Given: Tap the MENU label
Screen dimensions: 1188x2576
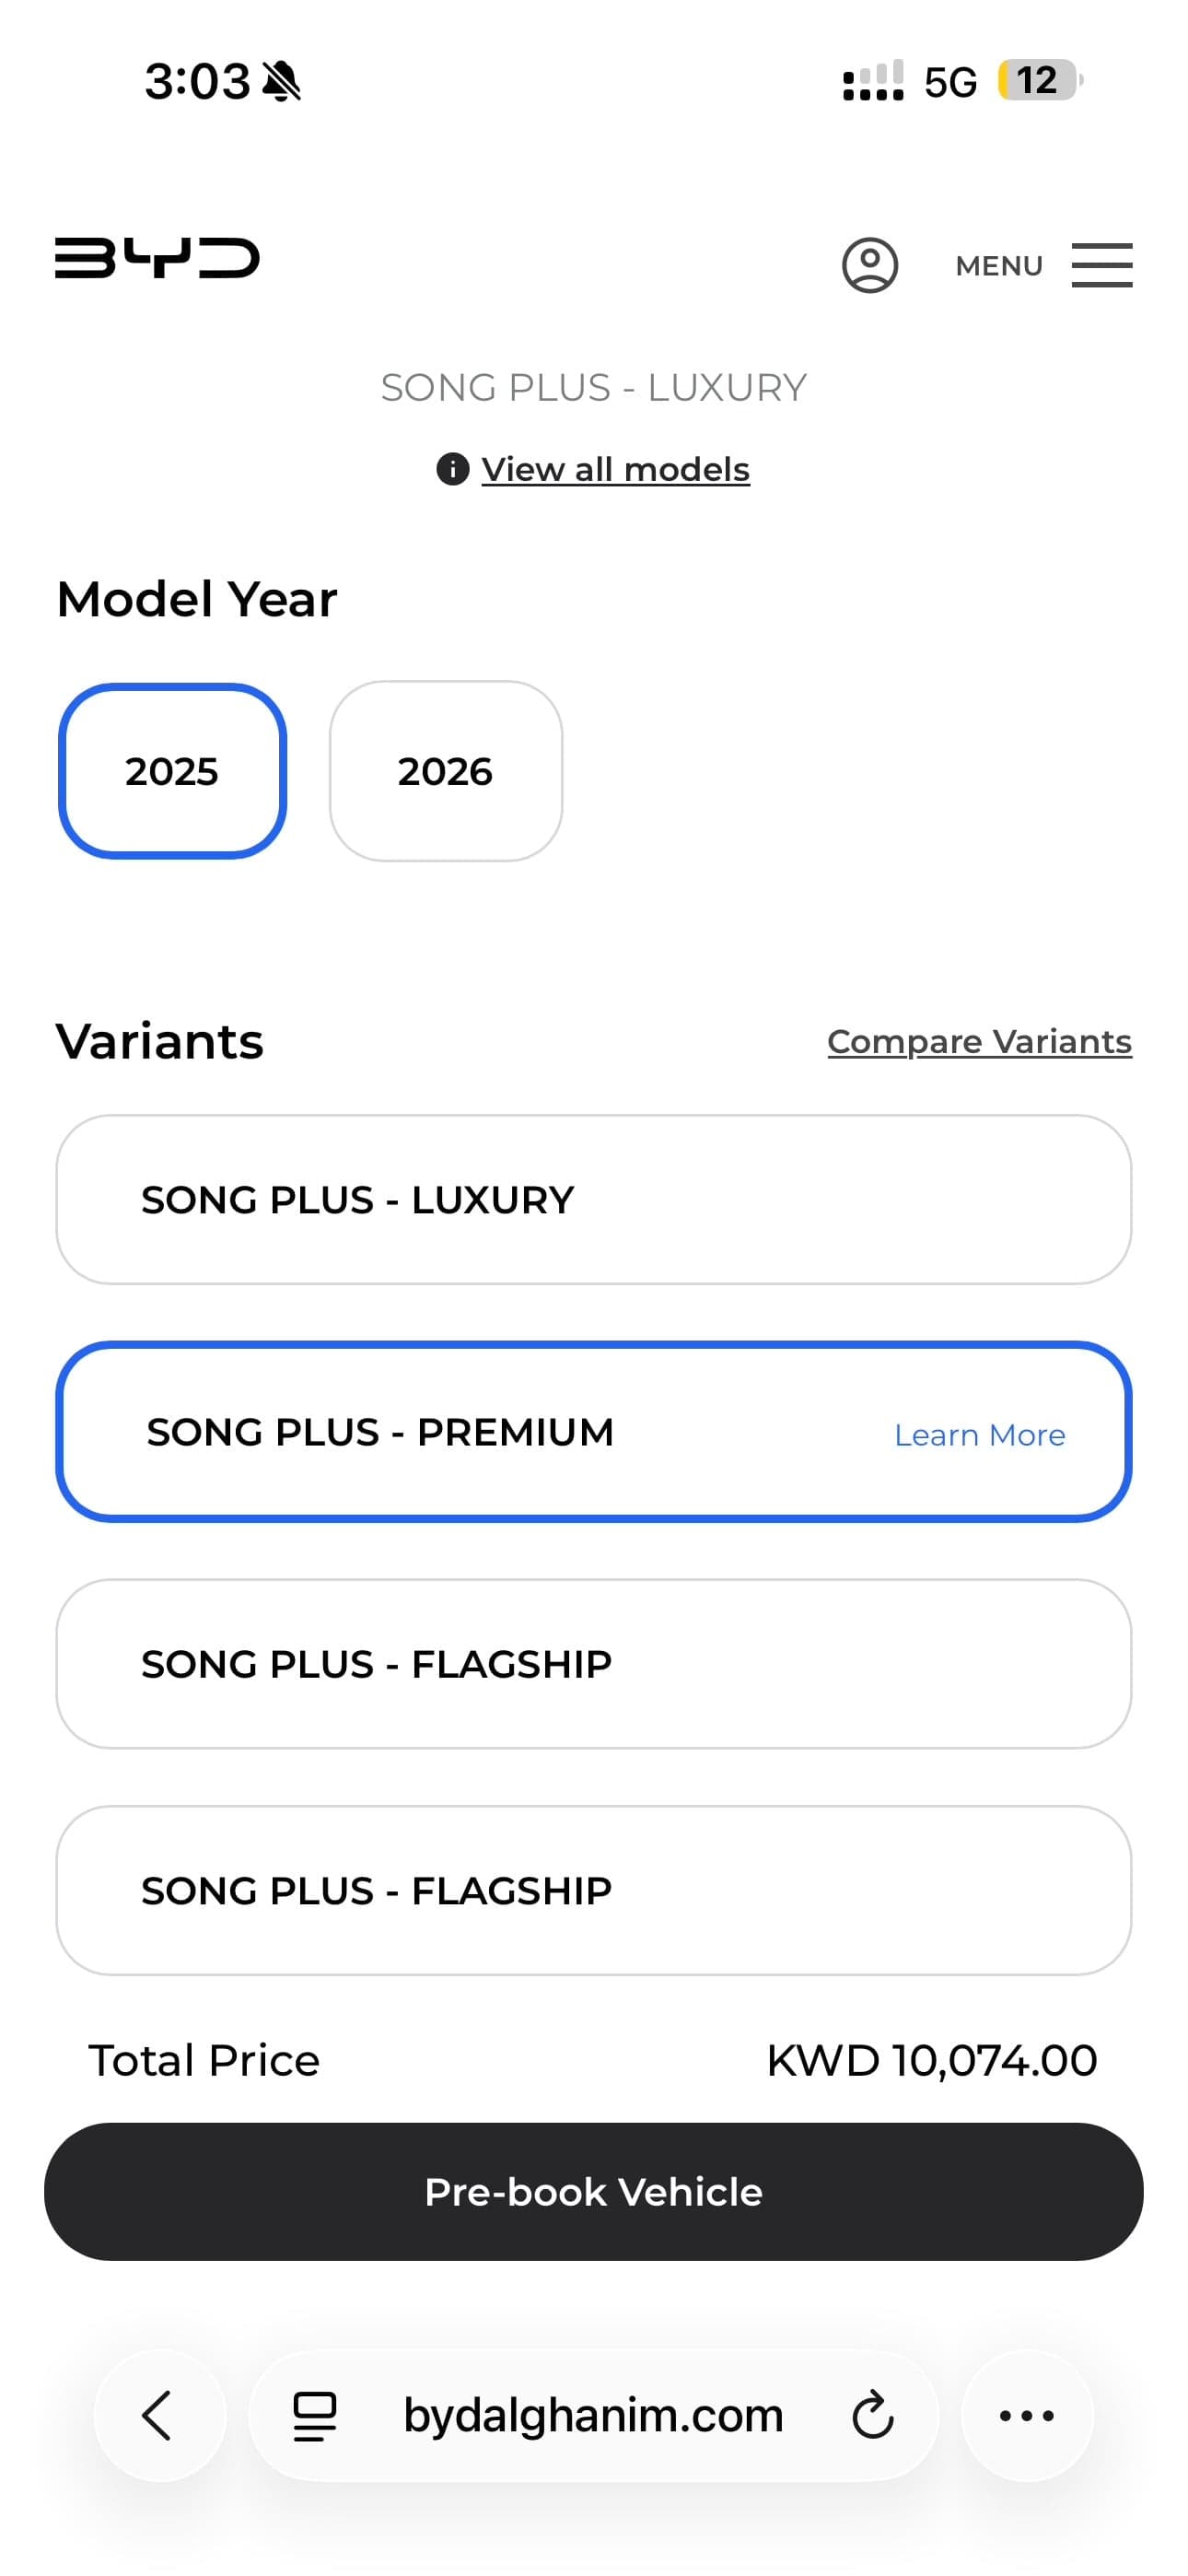Looking at the screenshot, I should click(998, 266).
